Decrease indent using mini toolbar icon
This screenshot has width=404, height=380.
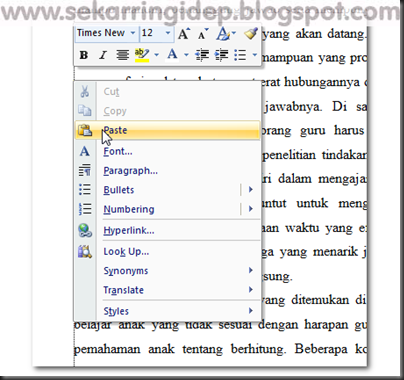click(x=202, y=55)
